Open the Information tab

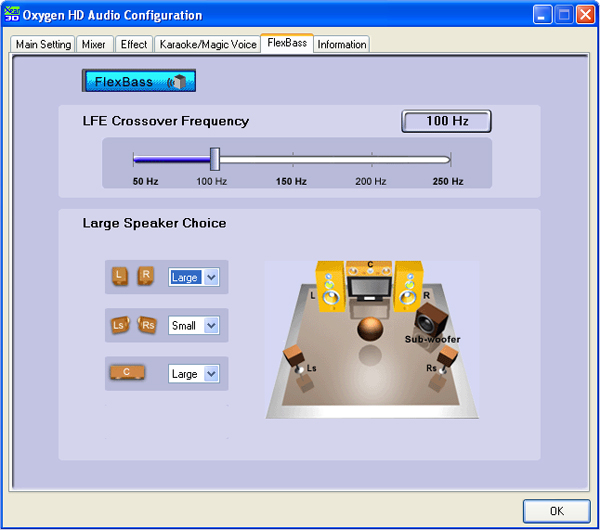point(342,44)
